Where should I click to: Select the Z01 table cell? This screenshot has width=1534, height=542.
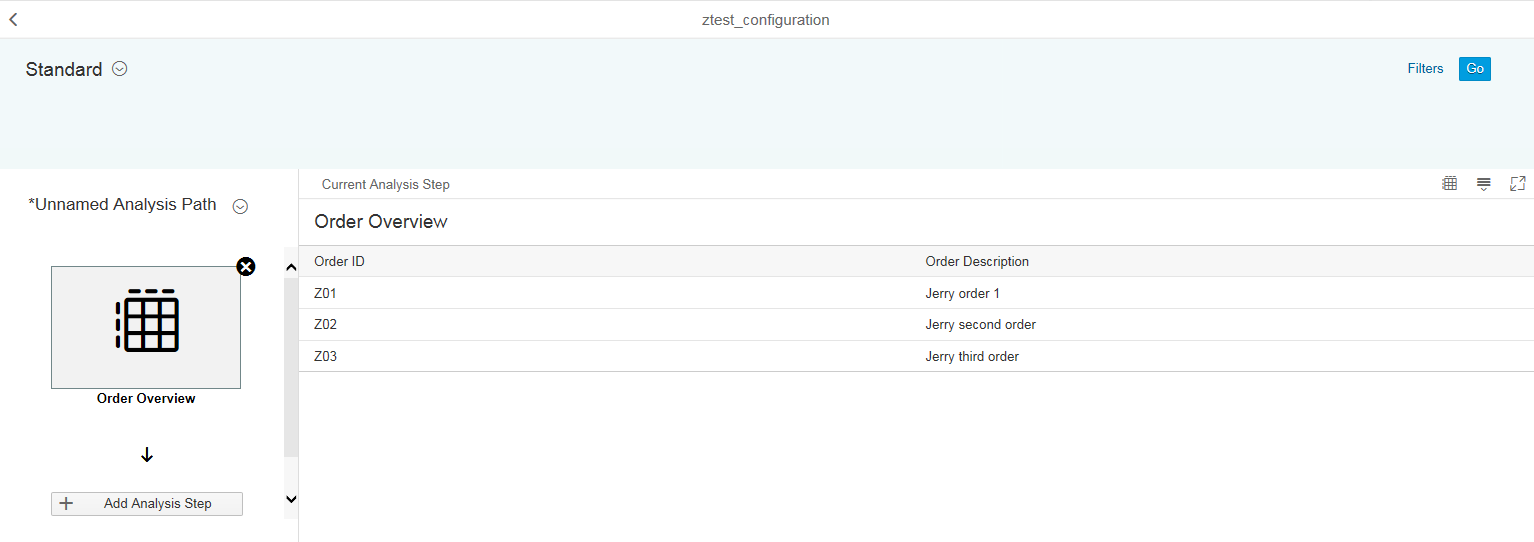(325, 293)
